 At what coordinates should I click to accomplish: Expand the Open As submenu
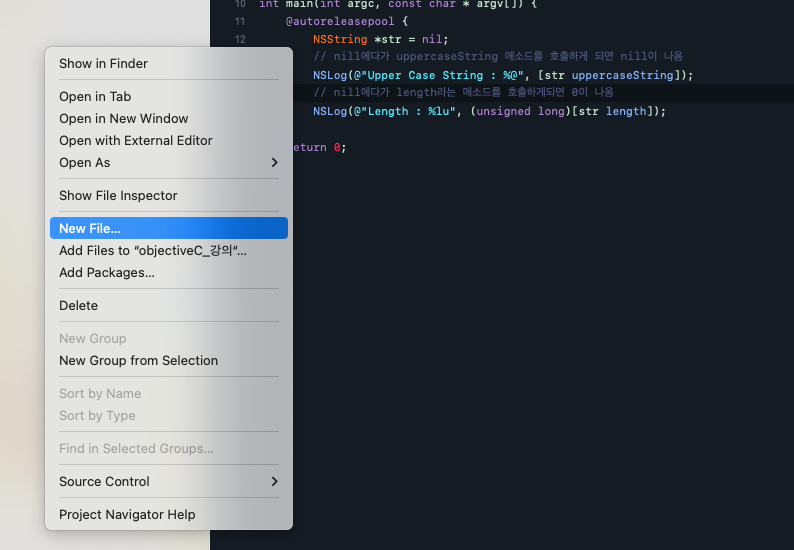pyautogui.click(x=169, y=163)
